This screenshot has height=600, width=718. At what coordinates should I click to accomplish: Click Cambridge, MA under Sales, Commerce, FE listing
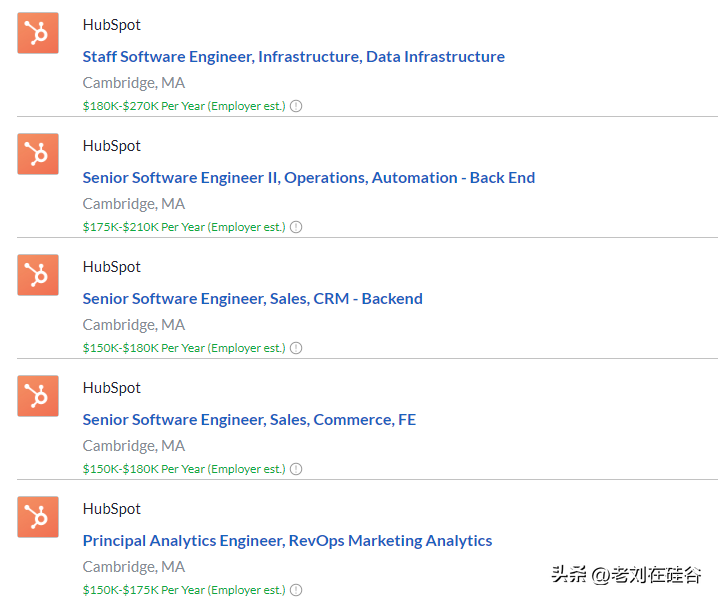point(133,446)
